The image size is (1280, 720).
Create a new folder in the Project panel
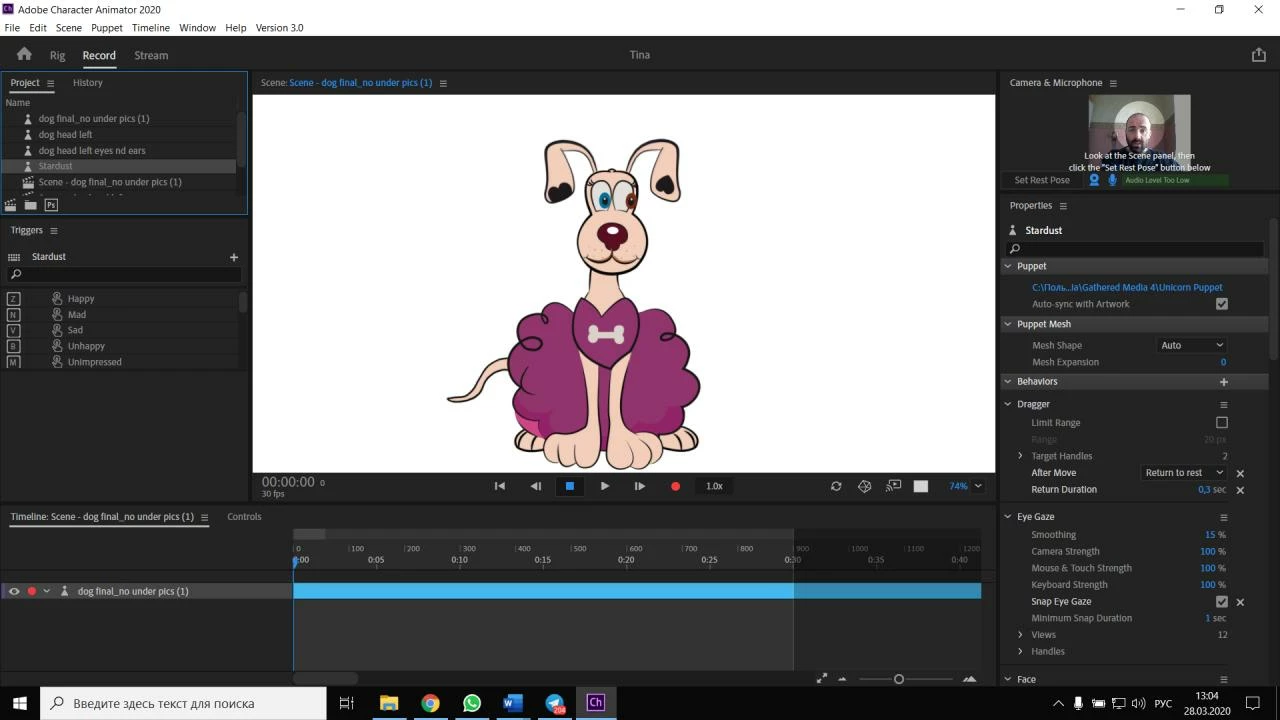[x=31, y=205]
